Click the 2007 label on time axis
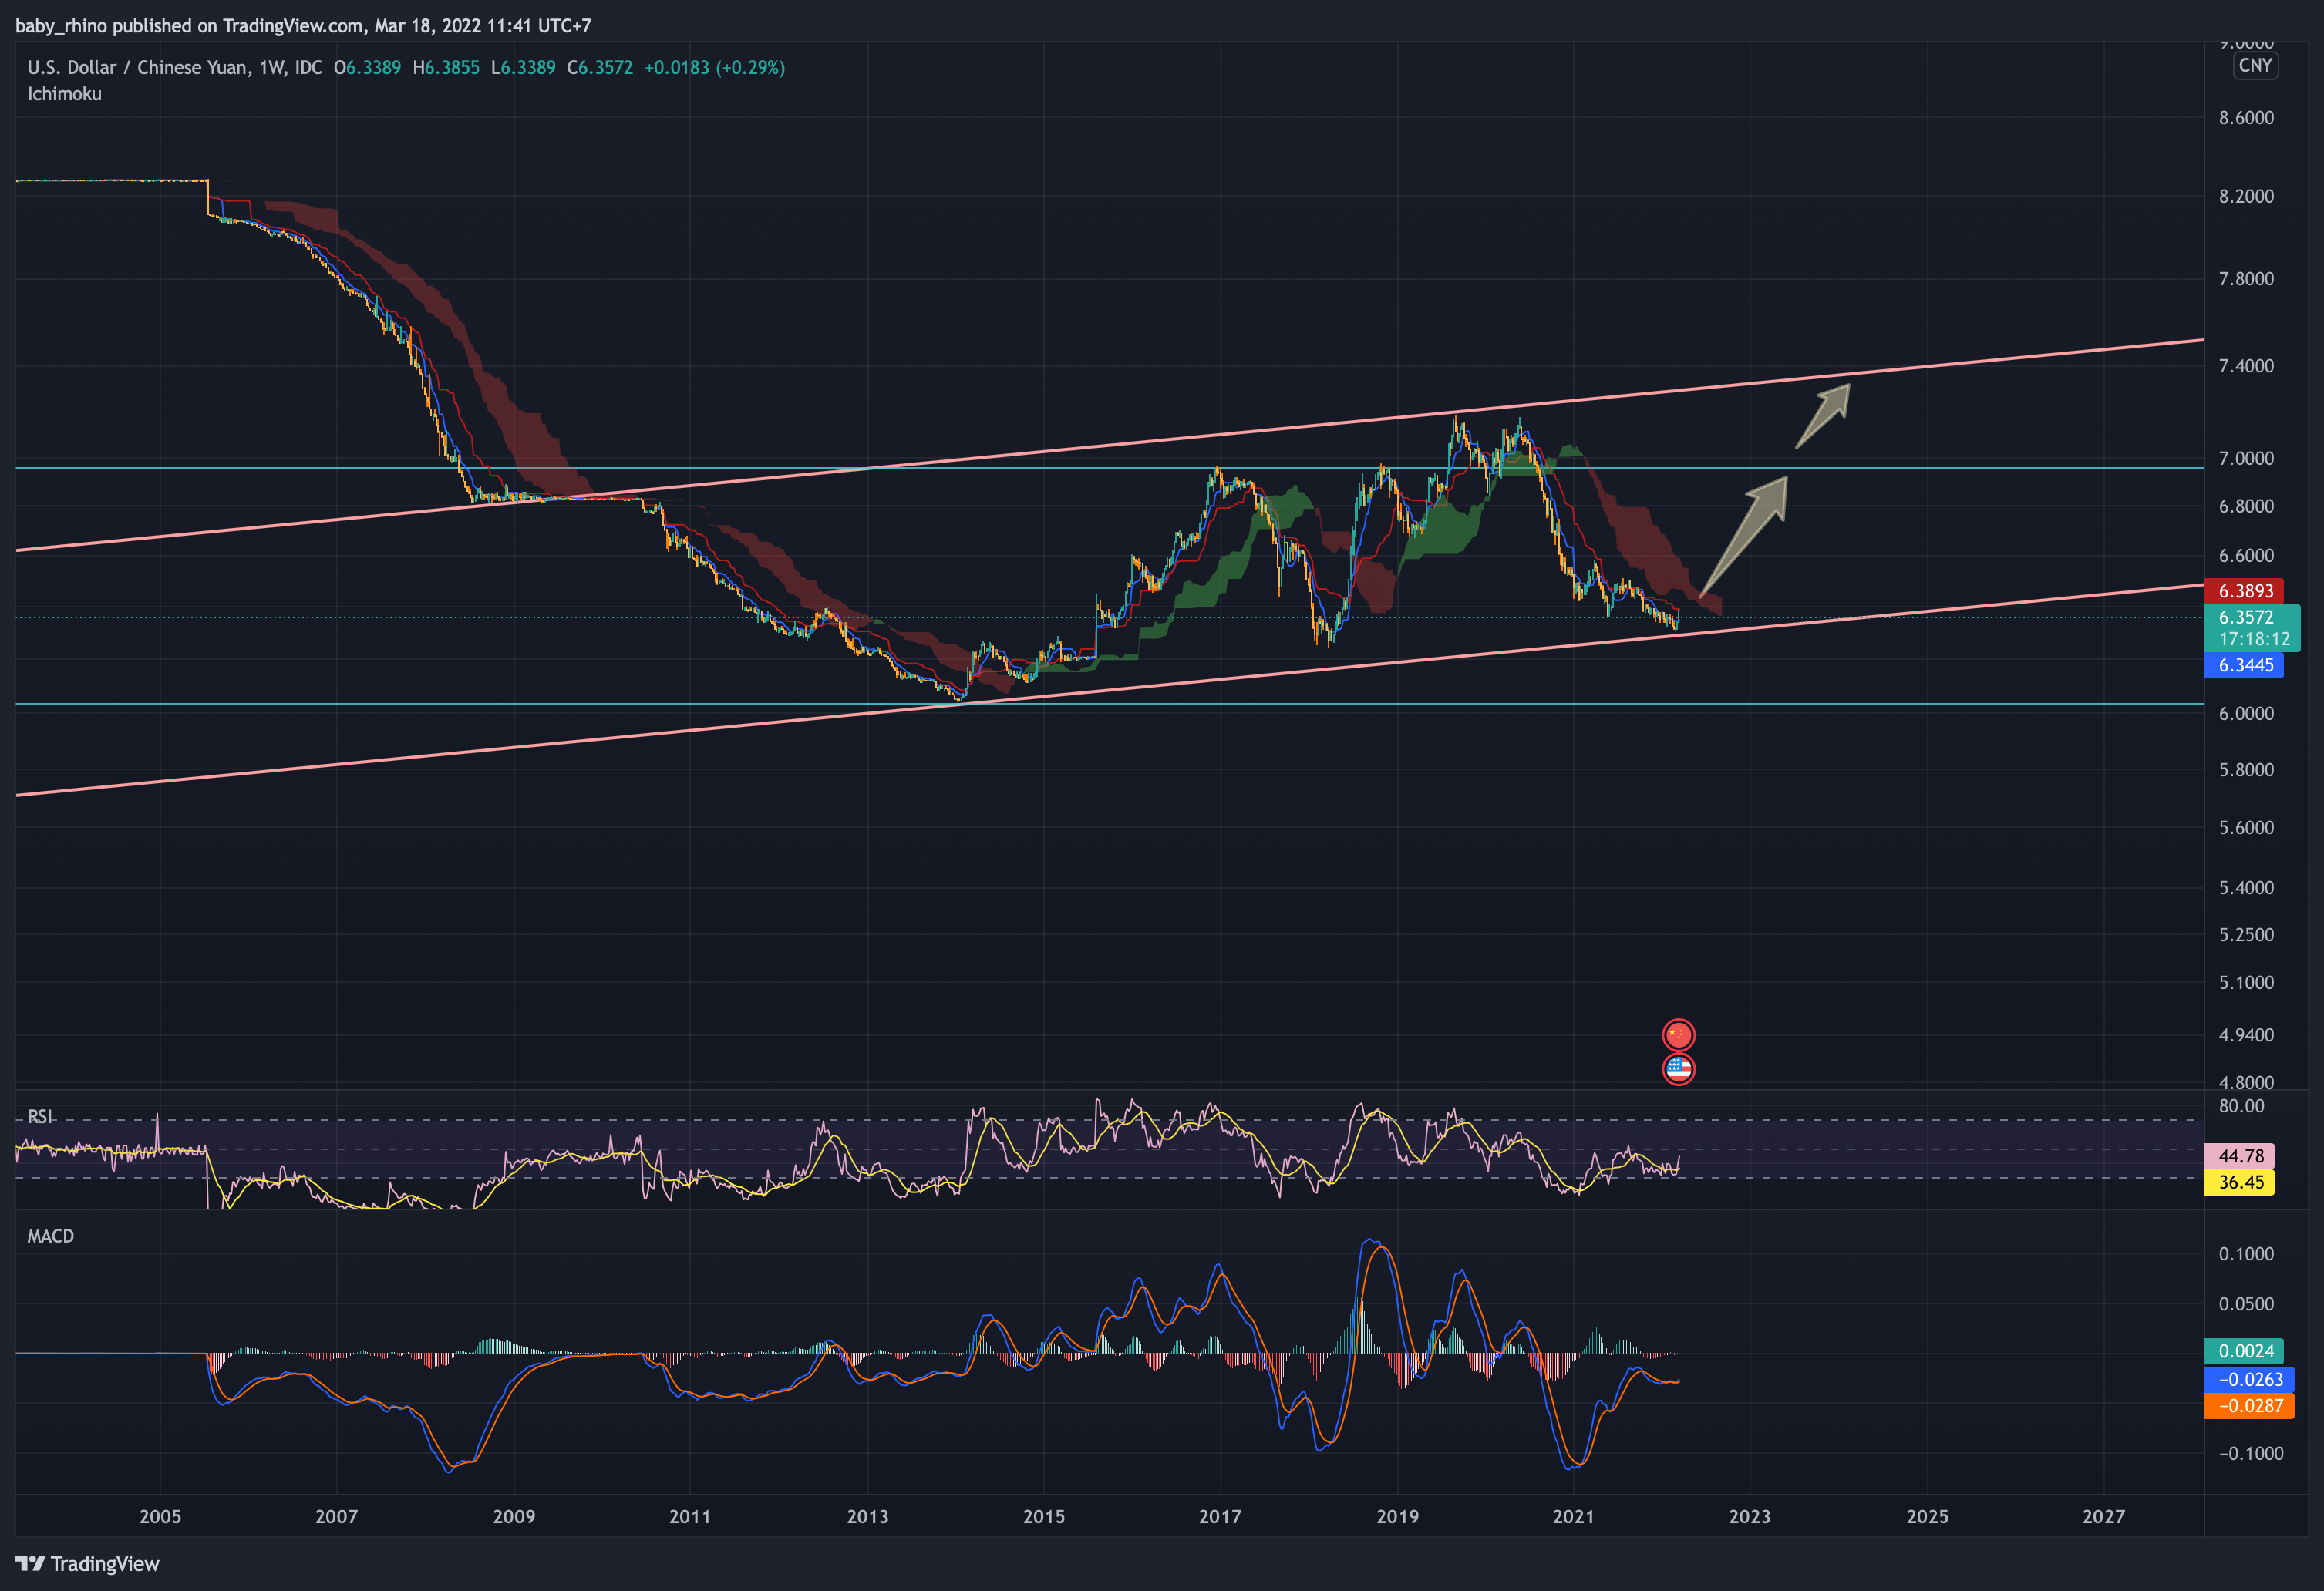 (x=336, y=1516)
